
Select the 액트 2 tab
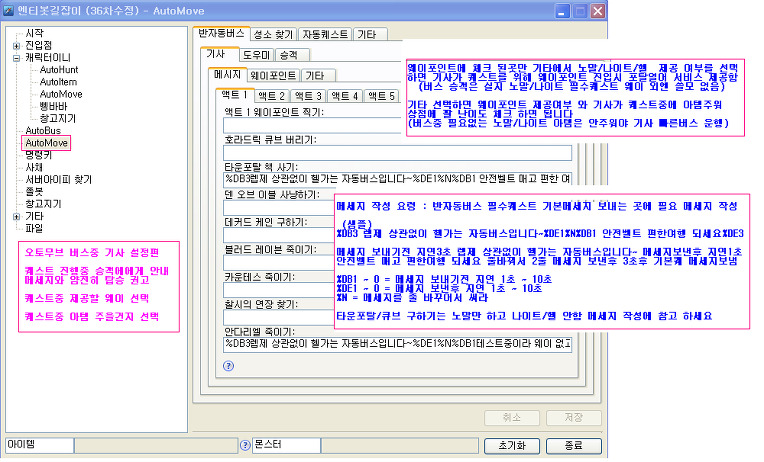[271, 96]
